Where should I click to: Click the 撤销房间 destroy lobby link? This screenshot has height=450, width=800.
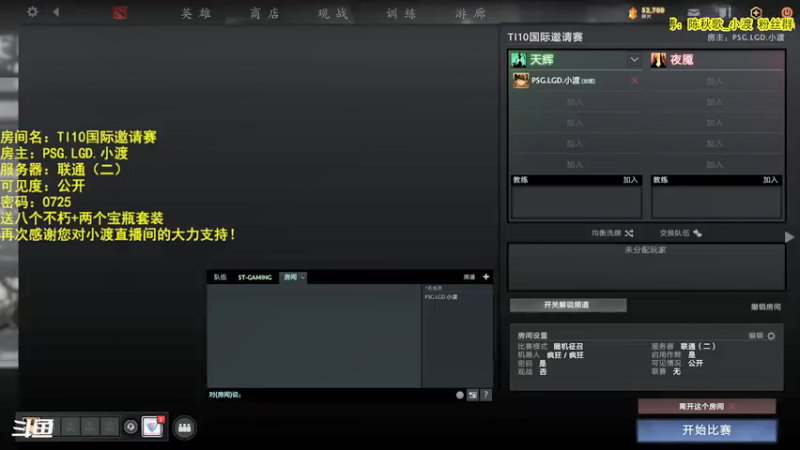coord(765,307)
